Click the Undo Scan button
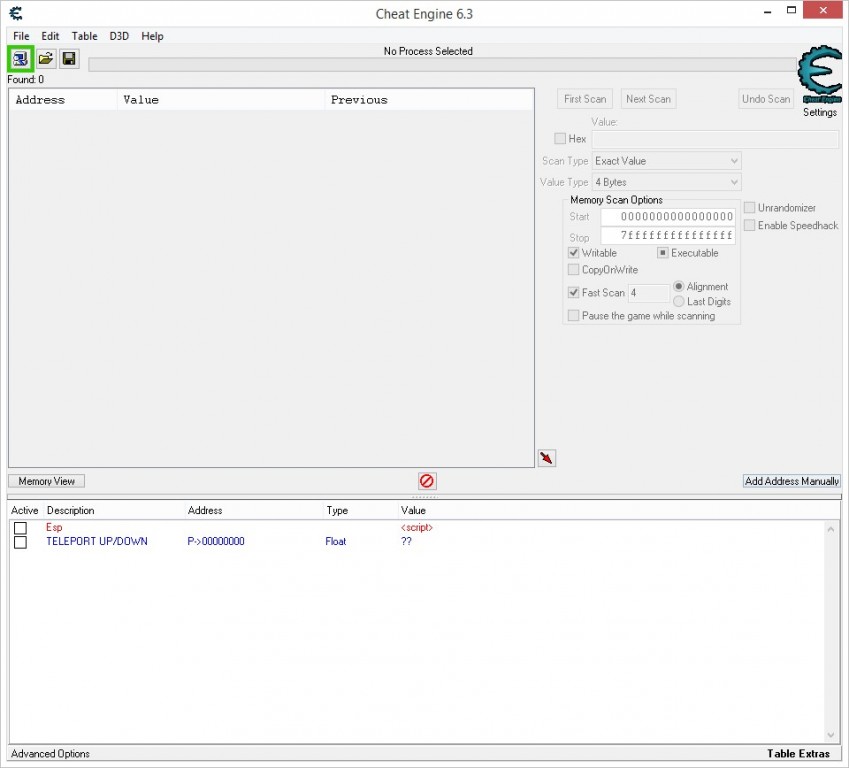Screen dimensions: 849x768 point(766,99)
